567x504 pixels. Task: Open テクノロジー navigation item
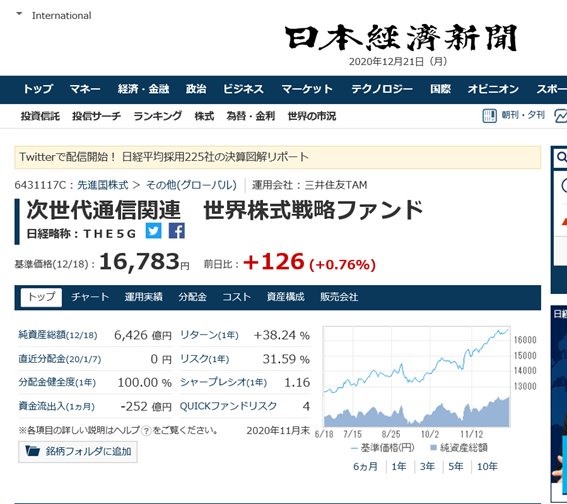point(382,89)
